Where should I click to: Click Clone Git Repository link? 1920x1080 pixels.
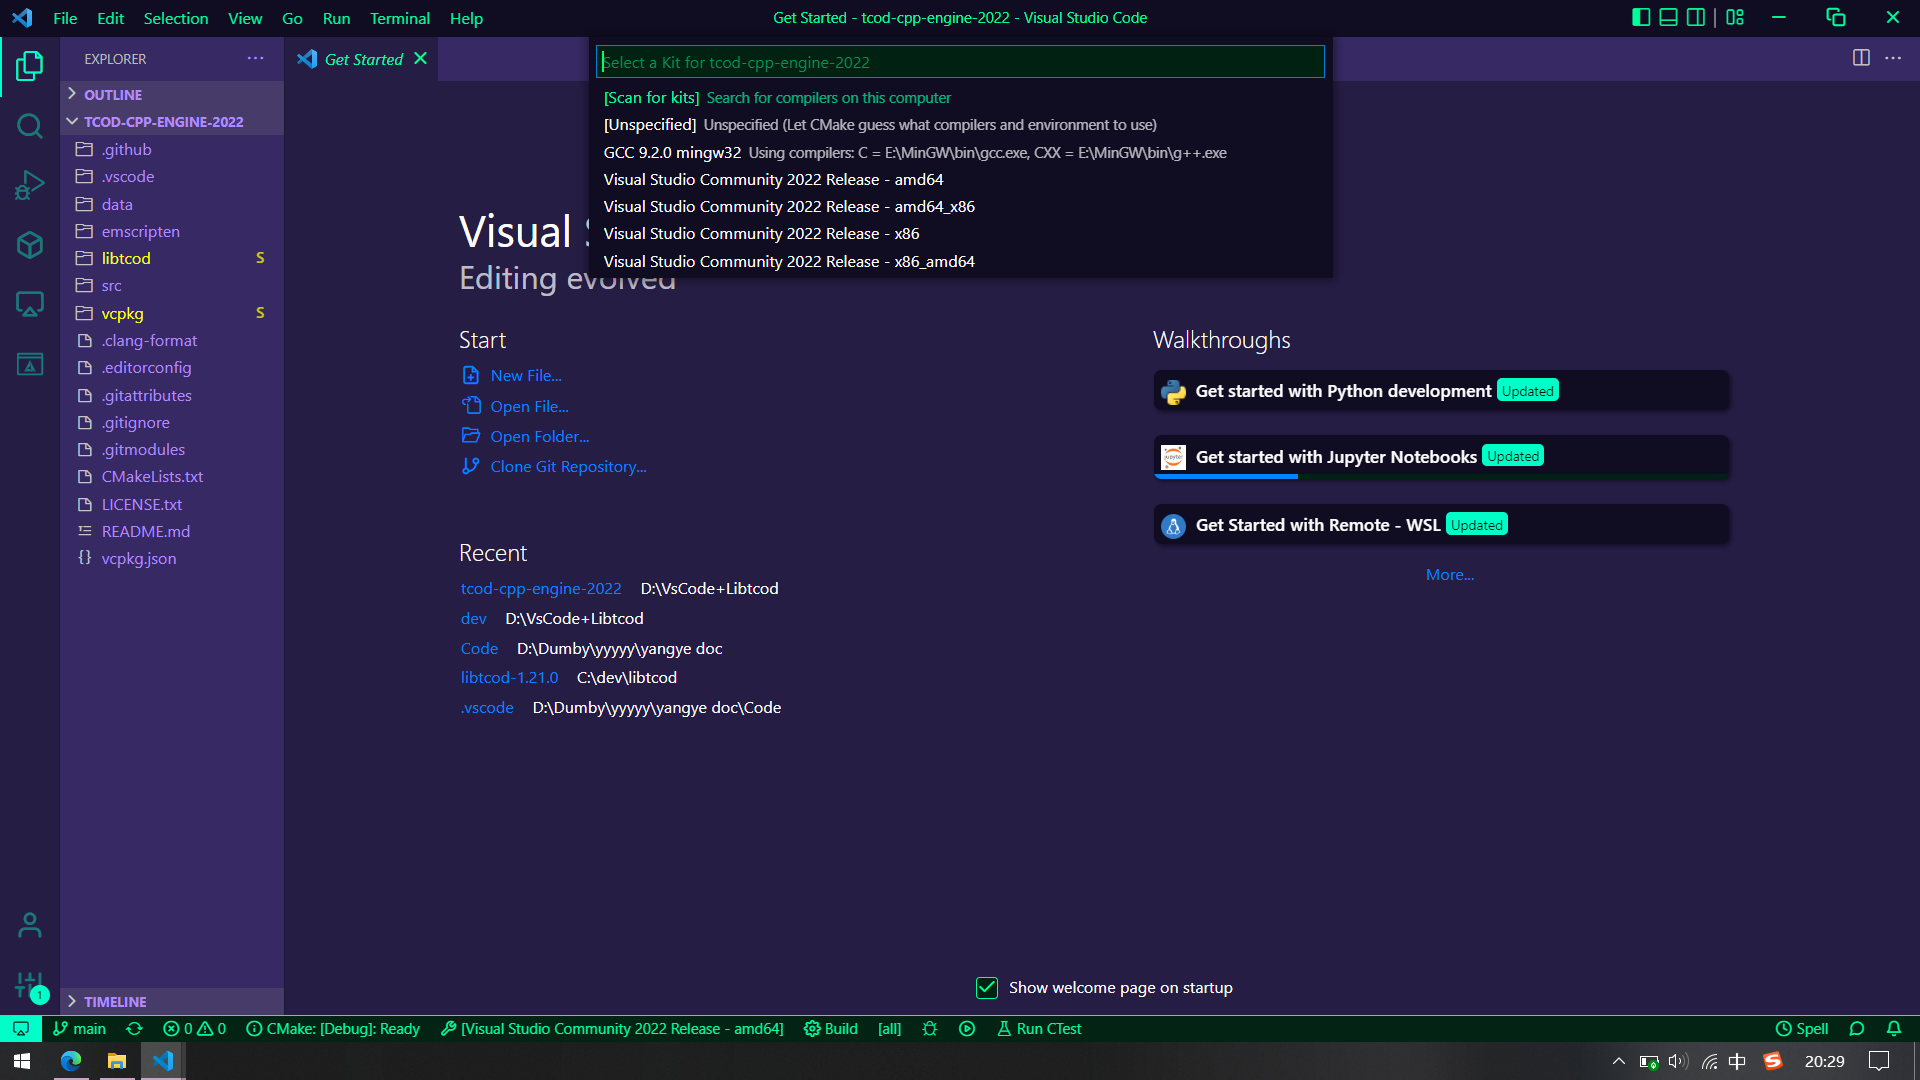567,467
